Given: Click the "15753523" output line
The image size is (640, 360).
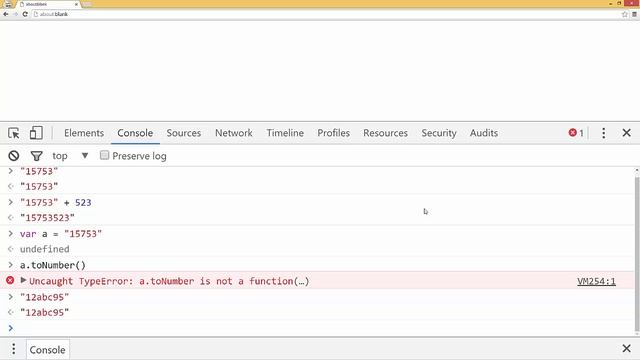Looking at the screenshot, I should 47,218.
